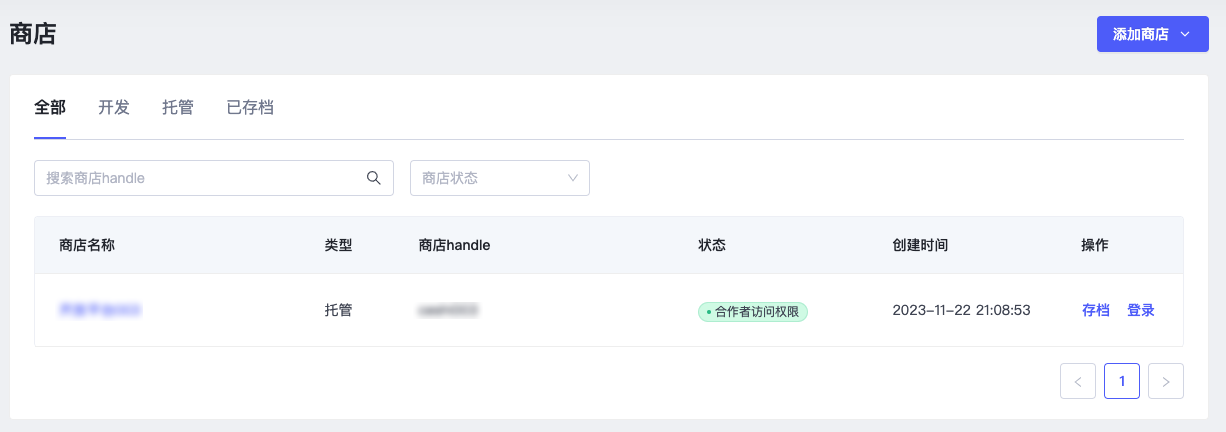Click the 创建时间 column header
1226x432 pixels.
tap(920, 245)
